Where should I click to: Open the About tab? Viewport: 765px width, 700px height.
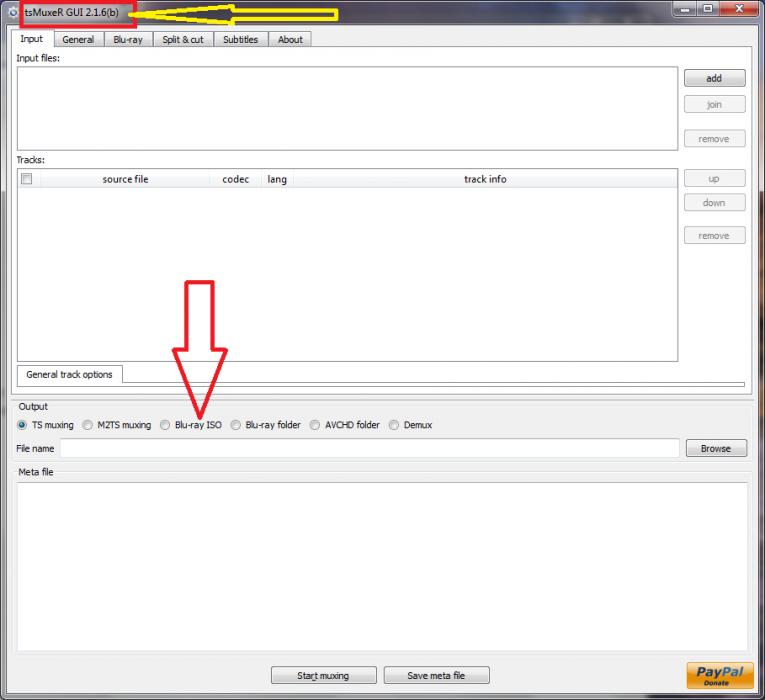point(290,40)
